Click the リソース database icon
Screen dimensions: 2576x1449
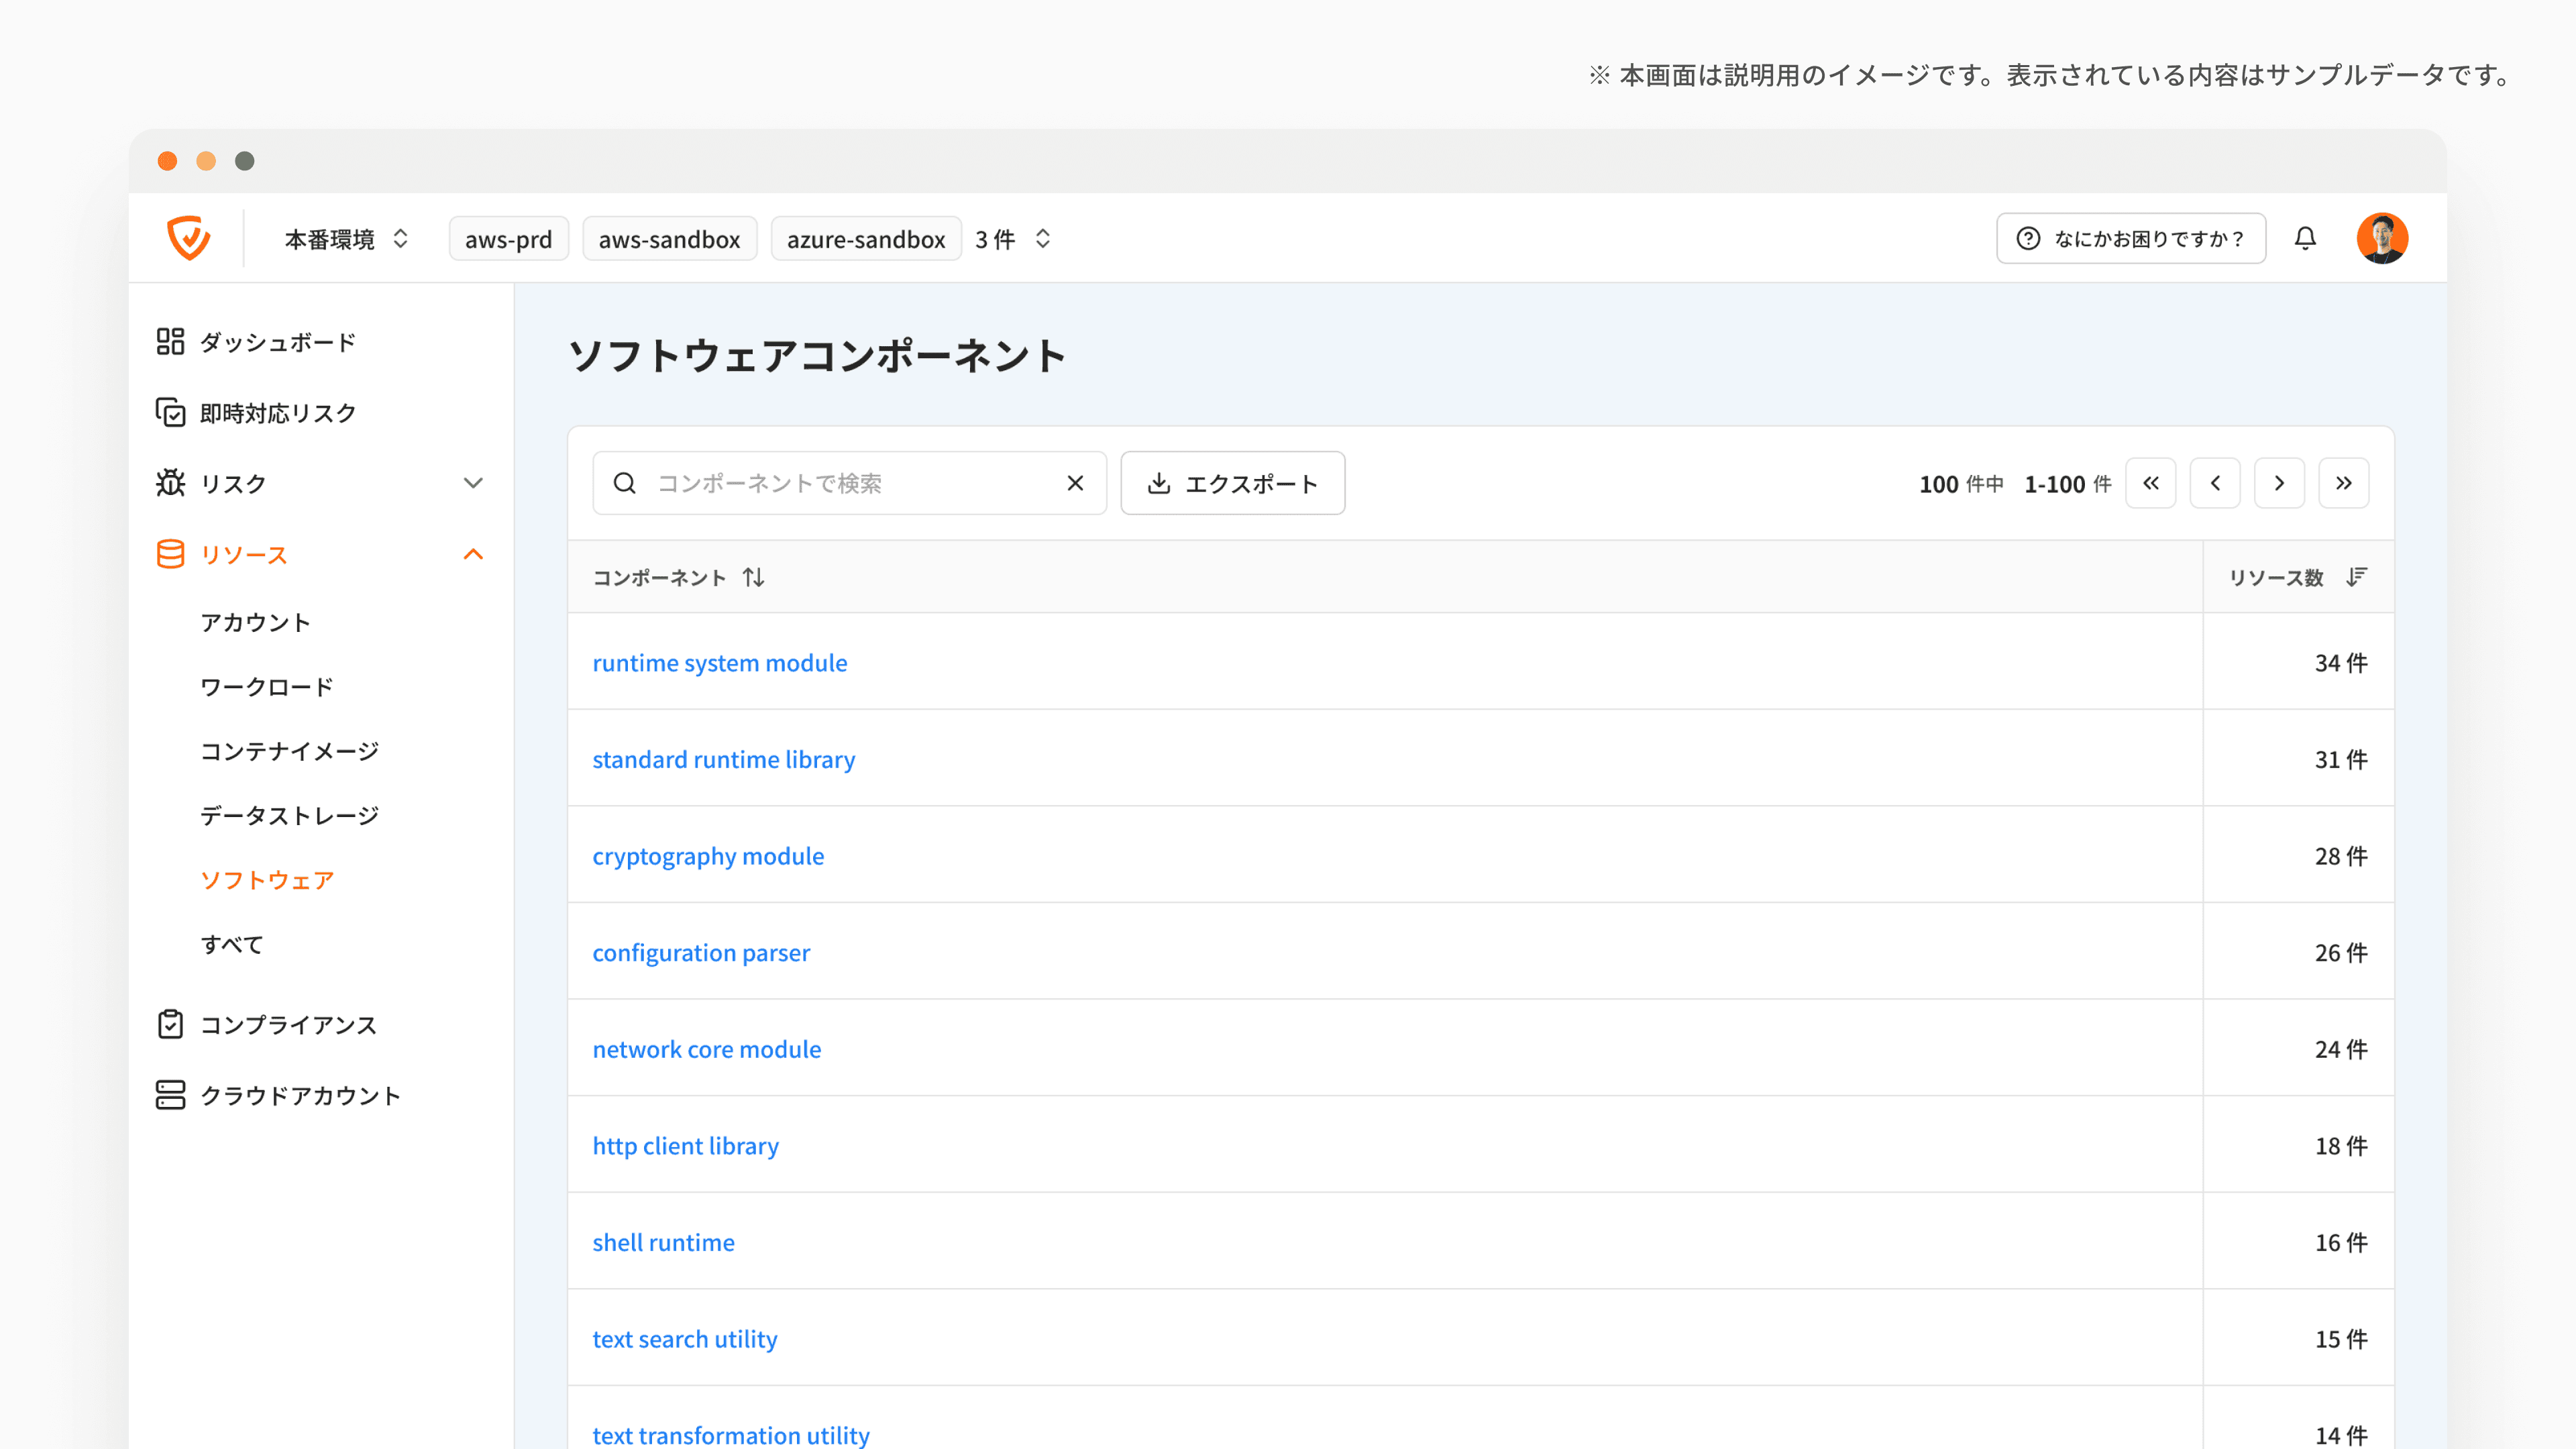pos(170,554)
